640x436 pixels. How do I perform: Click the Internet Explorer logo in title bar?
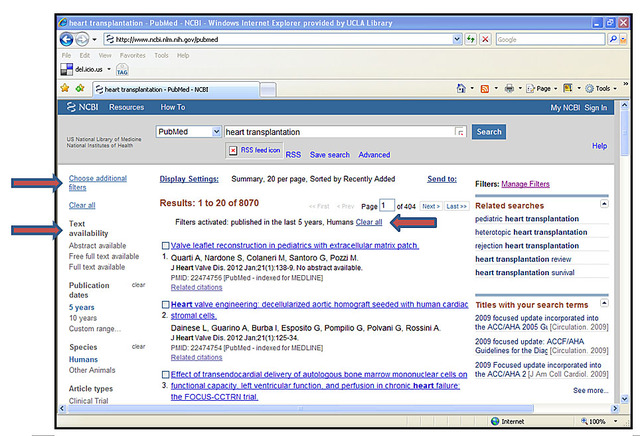point(62,22)
